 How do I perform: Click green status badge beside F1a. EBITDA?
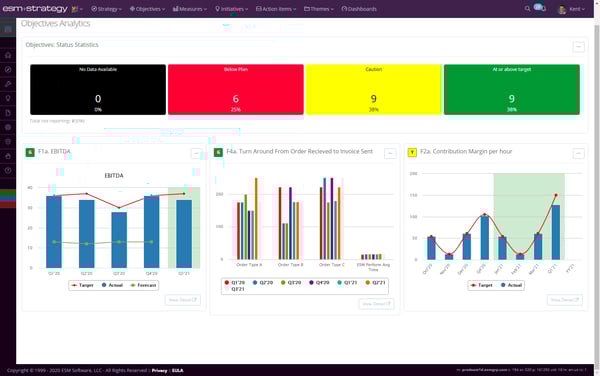point(30,152)
